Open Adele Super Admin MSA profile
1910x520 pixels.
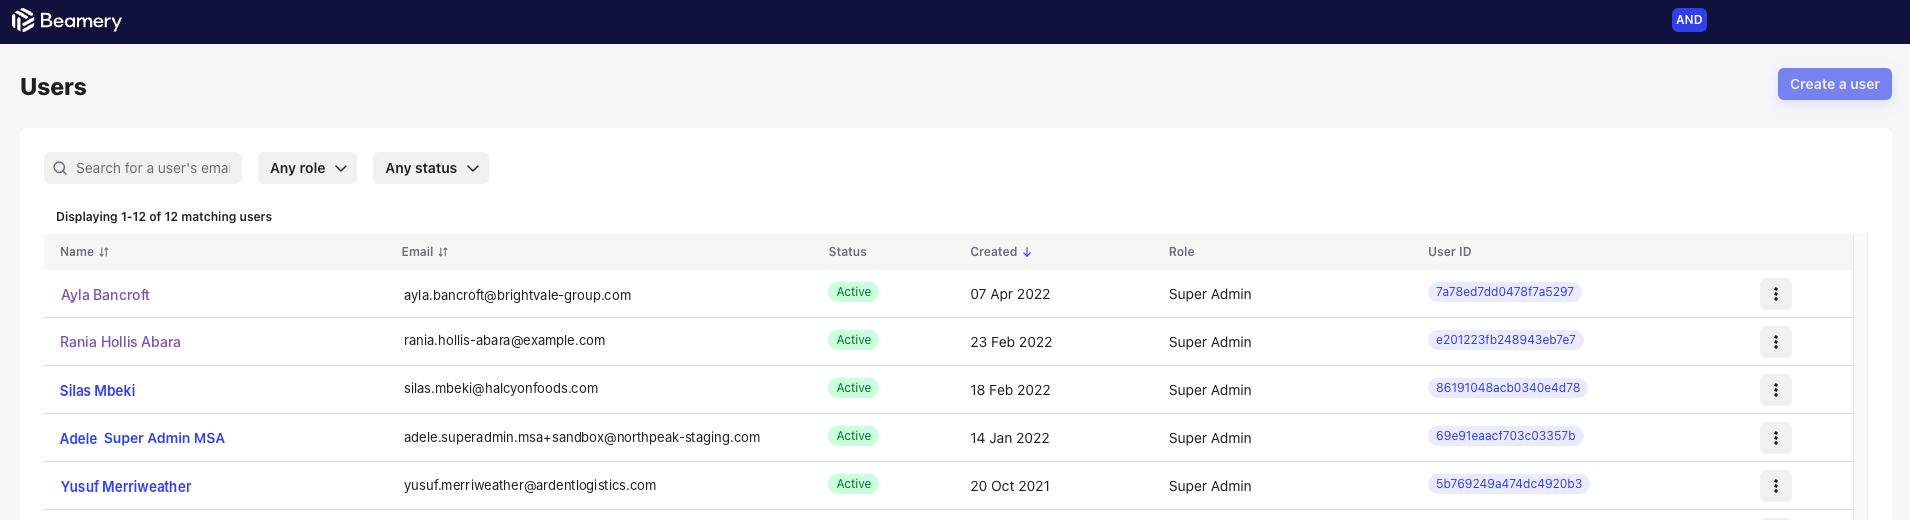tap(142, 438)
